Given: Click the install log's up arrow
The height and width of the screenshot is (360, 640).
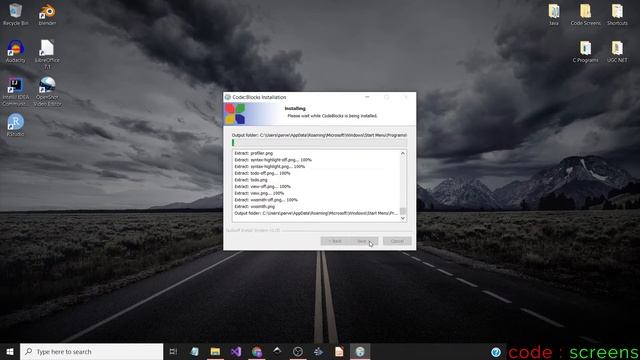Looking at the screenshot, I should click(403, 153).
